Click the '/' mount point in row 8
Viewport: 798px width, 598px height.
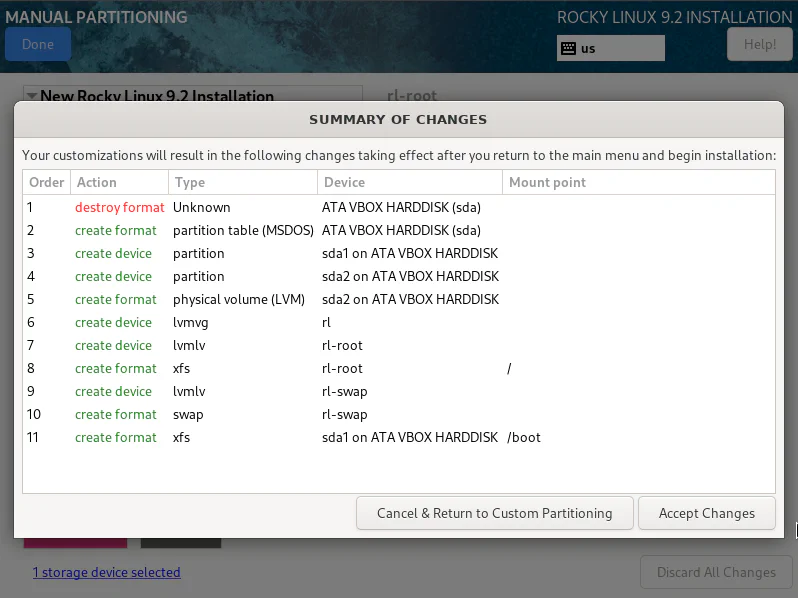pos(509,368)
